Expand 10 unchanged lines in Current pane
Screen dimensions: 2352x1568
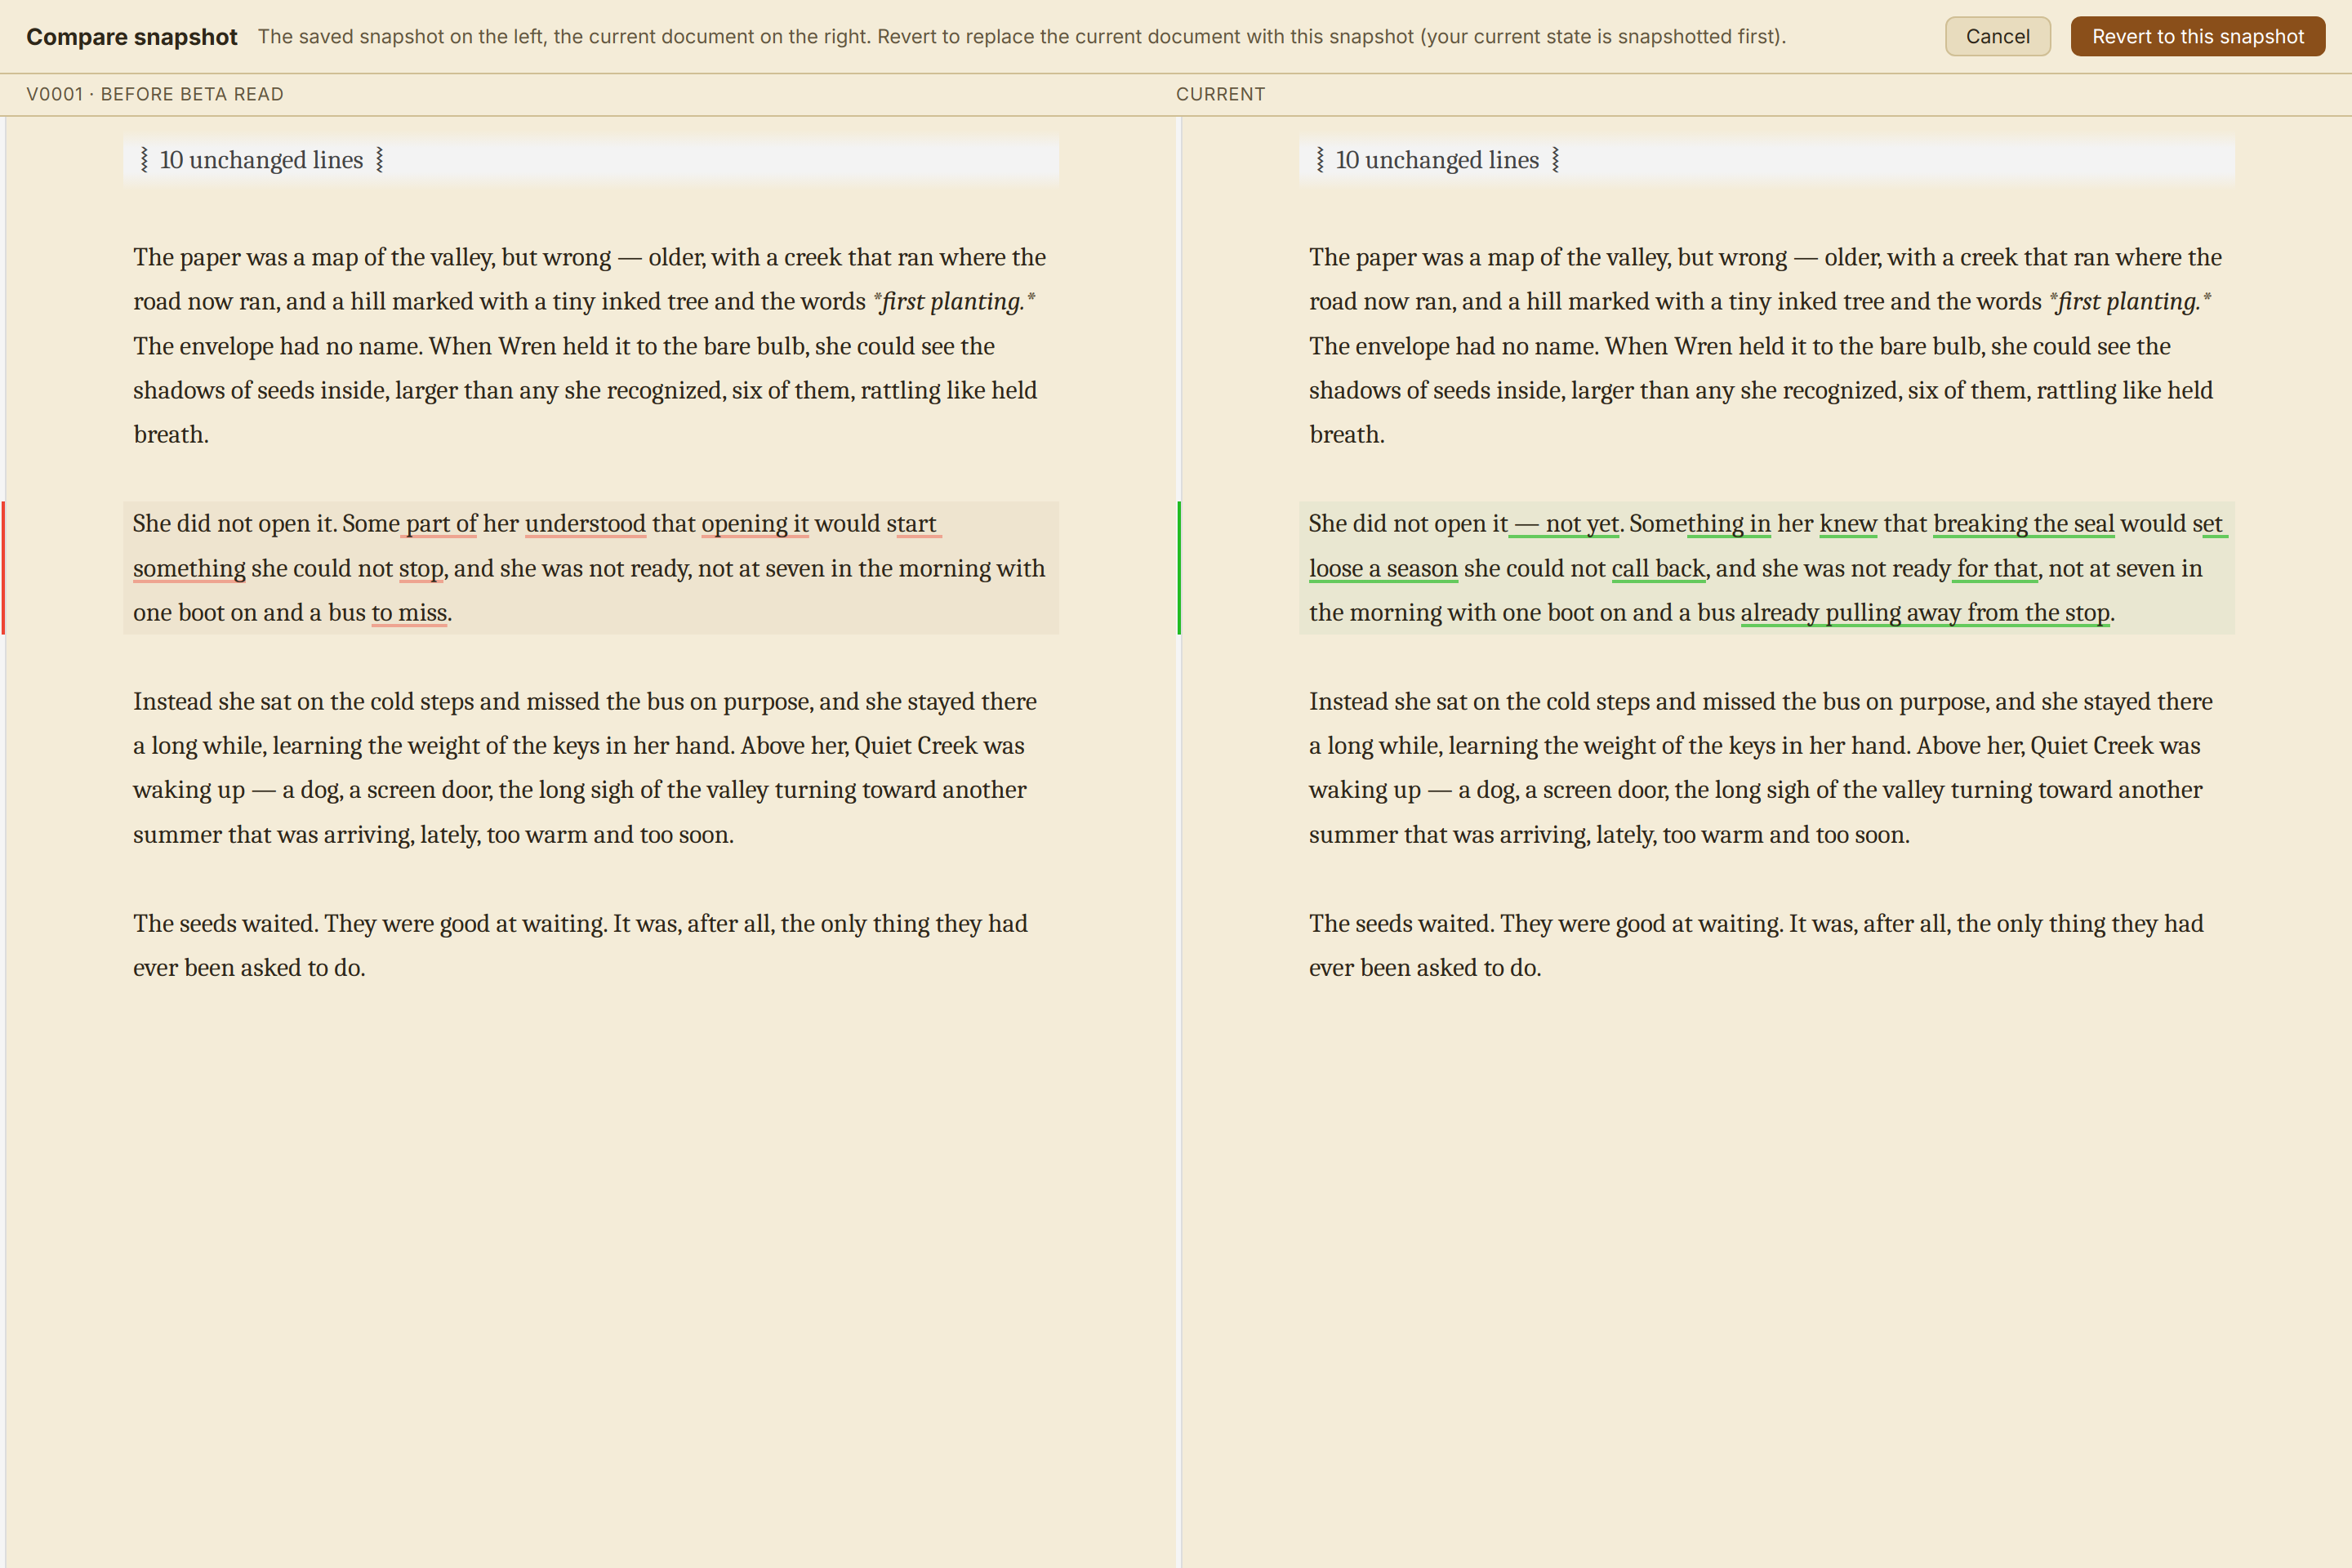(x=1767, y=160)
